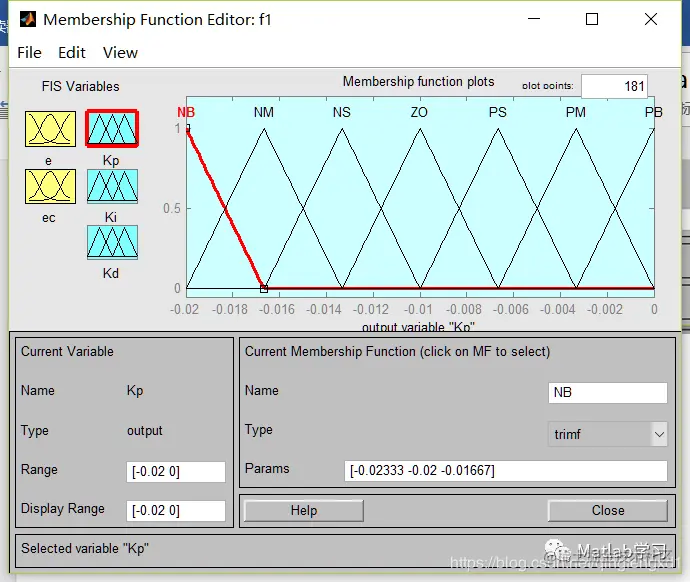Click the Current Variable type value output

145,430
